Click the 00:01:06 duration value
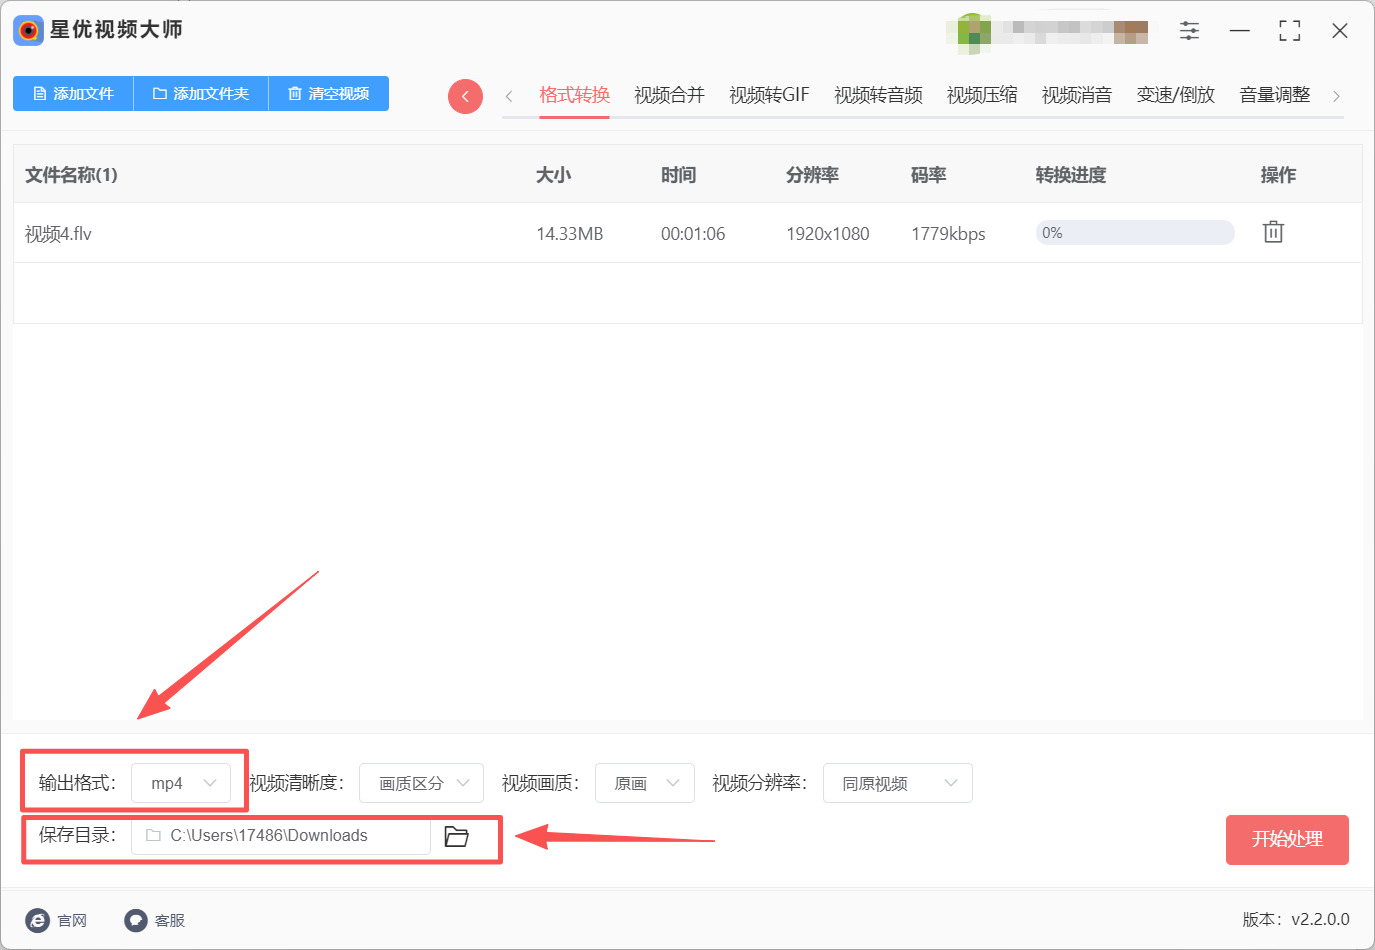The height and width of the screenshot is (950, 1375). (x=693, y=234)
